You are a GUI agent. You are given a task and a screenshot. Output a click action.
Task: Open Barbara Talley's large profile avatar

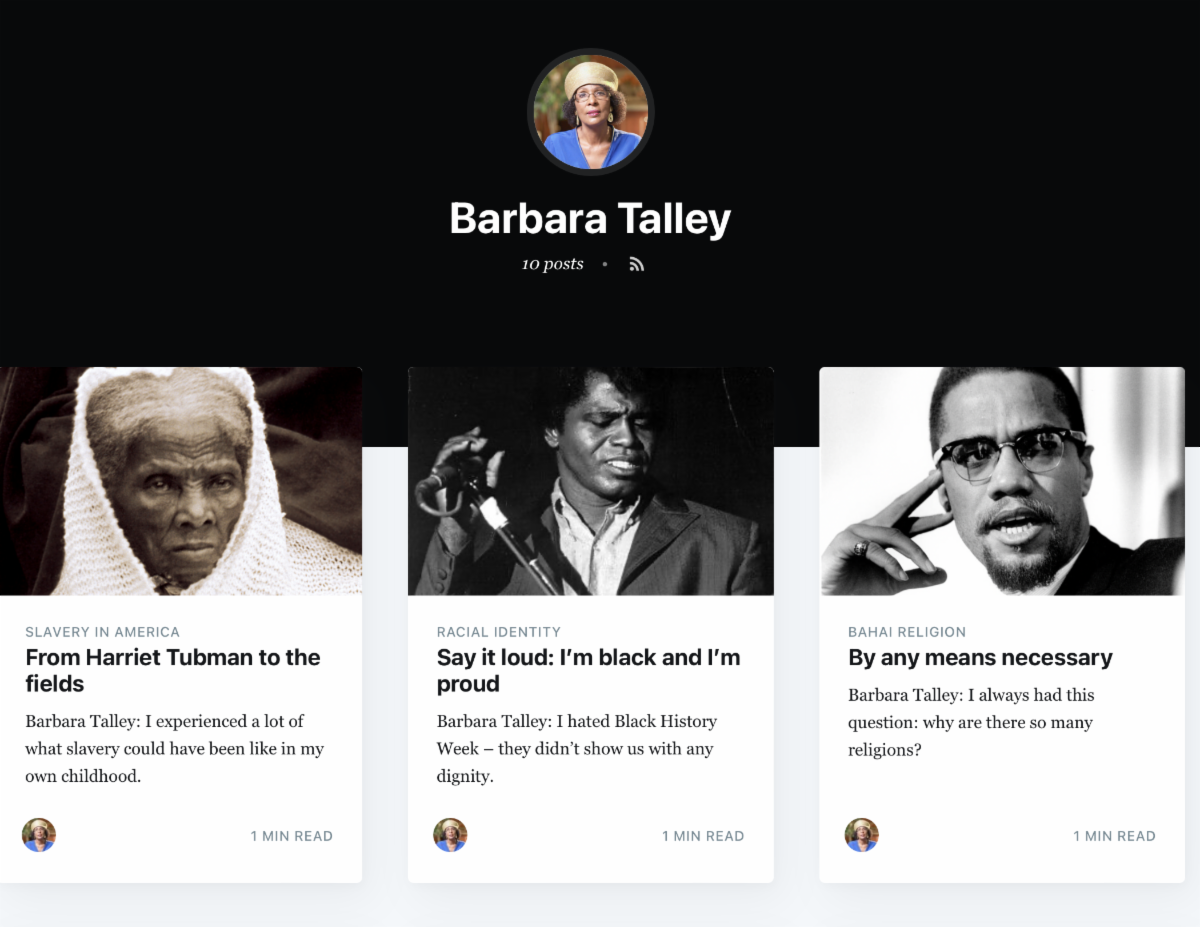[x=591, y=112]
